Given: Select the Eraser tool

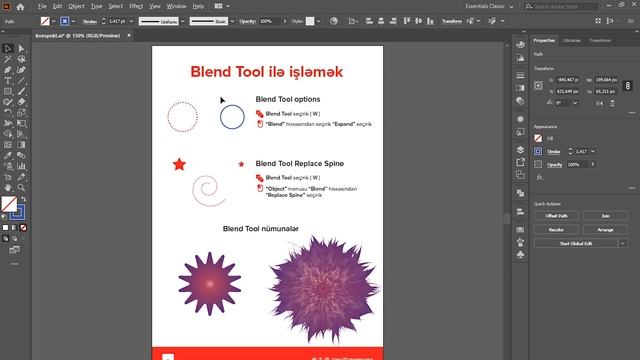Looking at the screenshot, I should 21,102.
